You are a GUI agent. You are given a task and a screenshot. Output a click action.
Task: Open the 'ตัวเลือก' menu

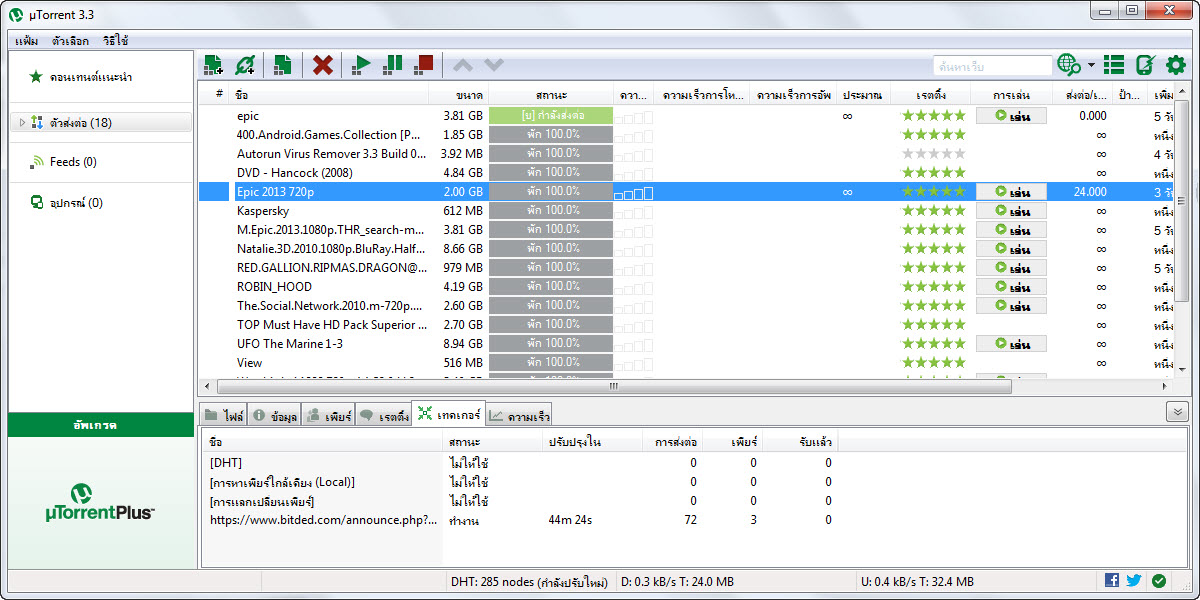[70, 41]
